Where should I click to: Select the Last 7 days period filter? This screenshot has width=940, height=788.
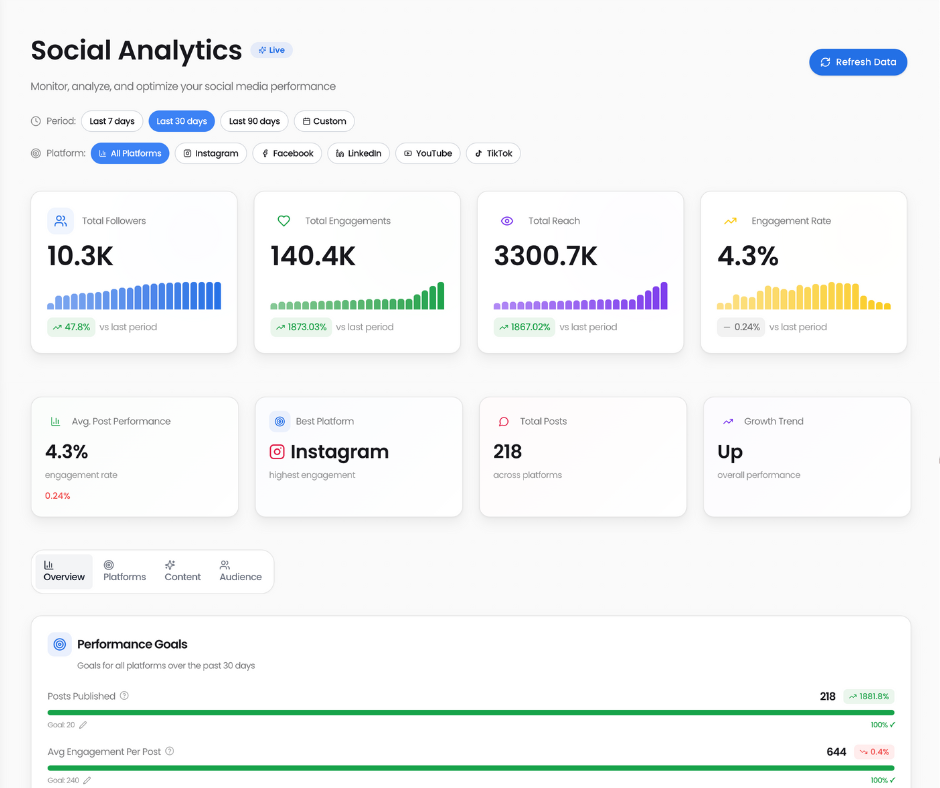coord(111,120)
